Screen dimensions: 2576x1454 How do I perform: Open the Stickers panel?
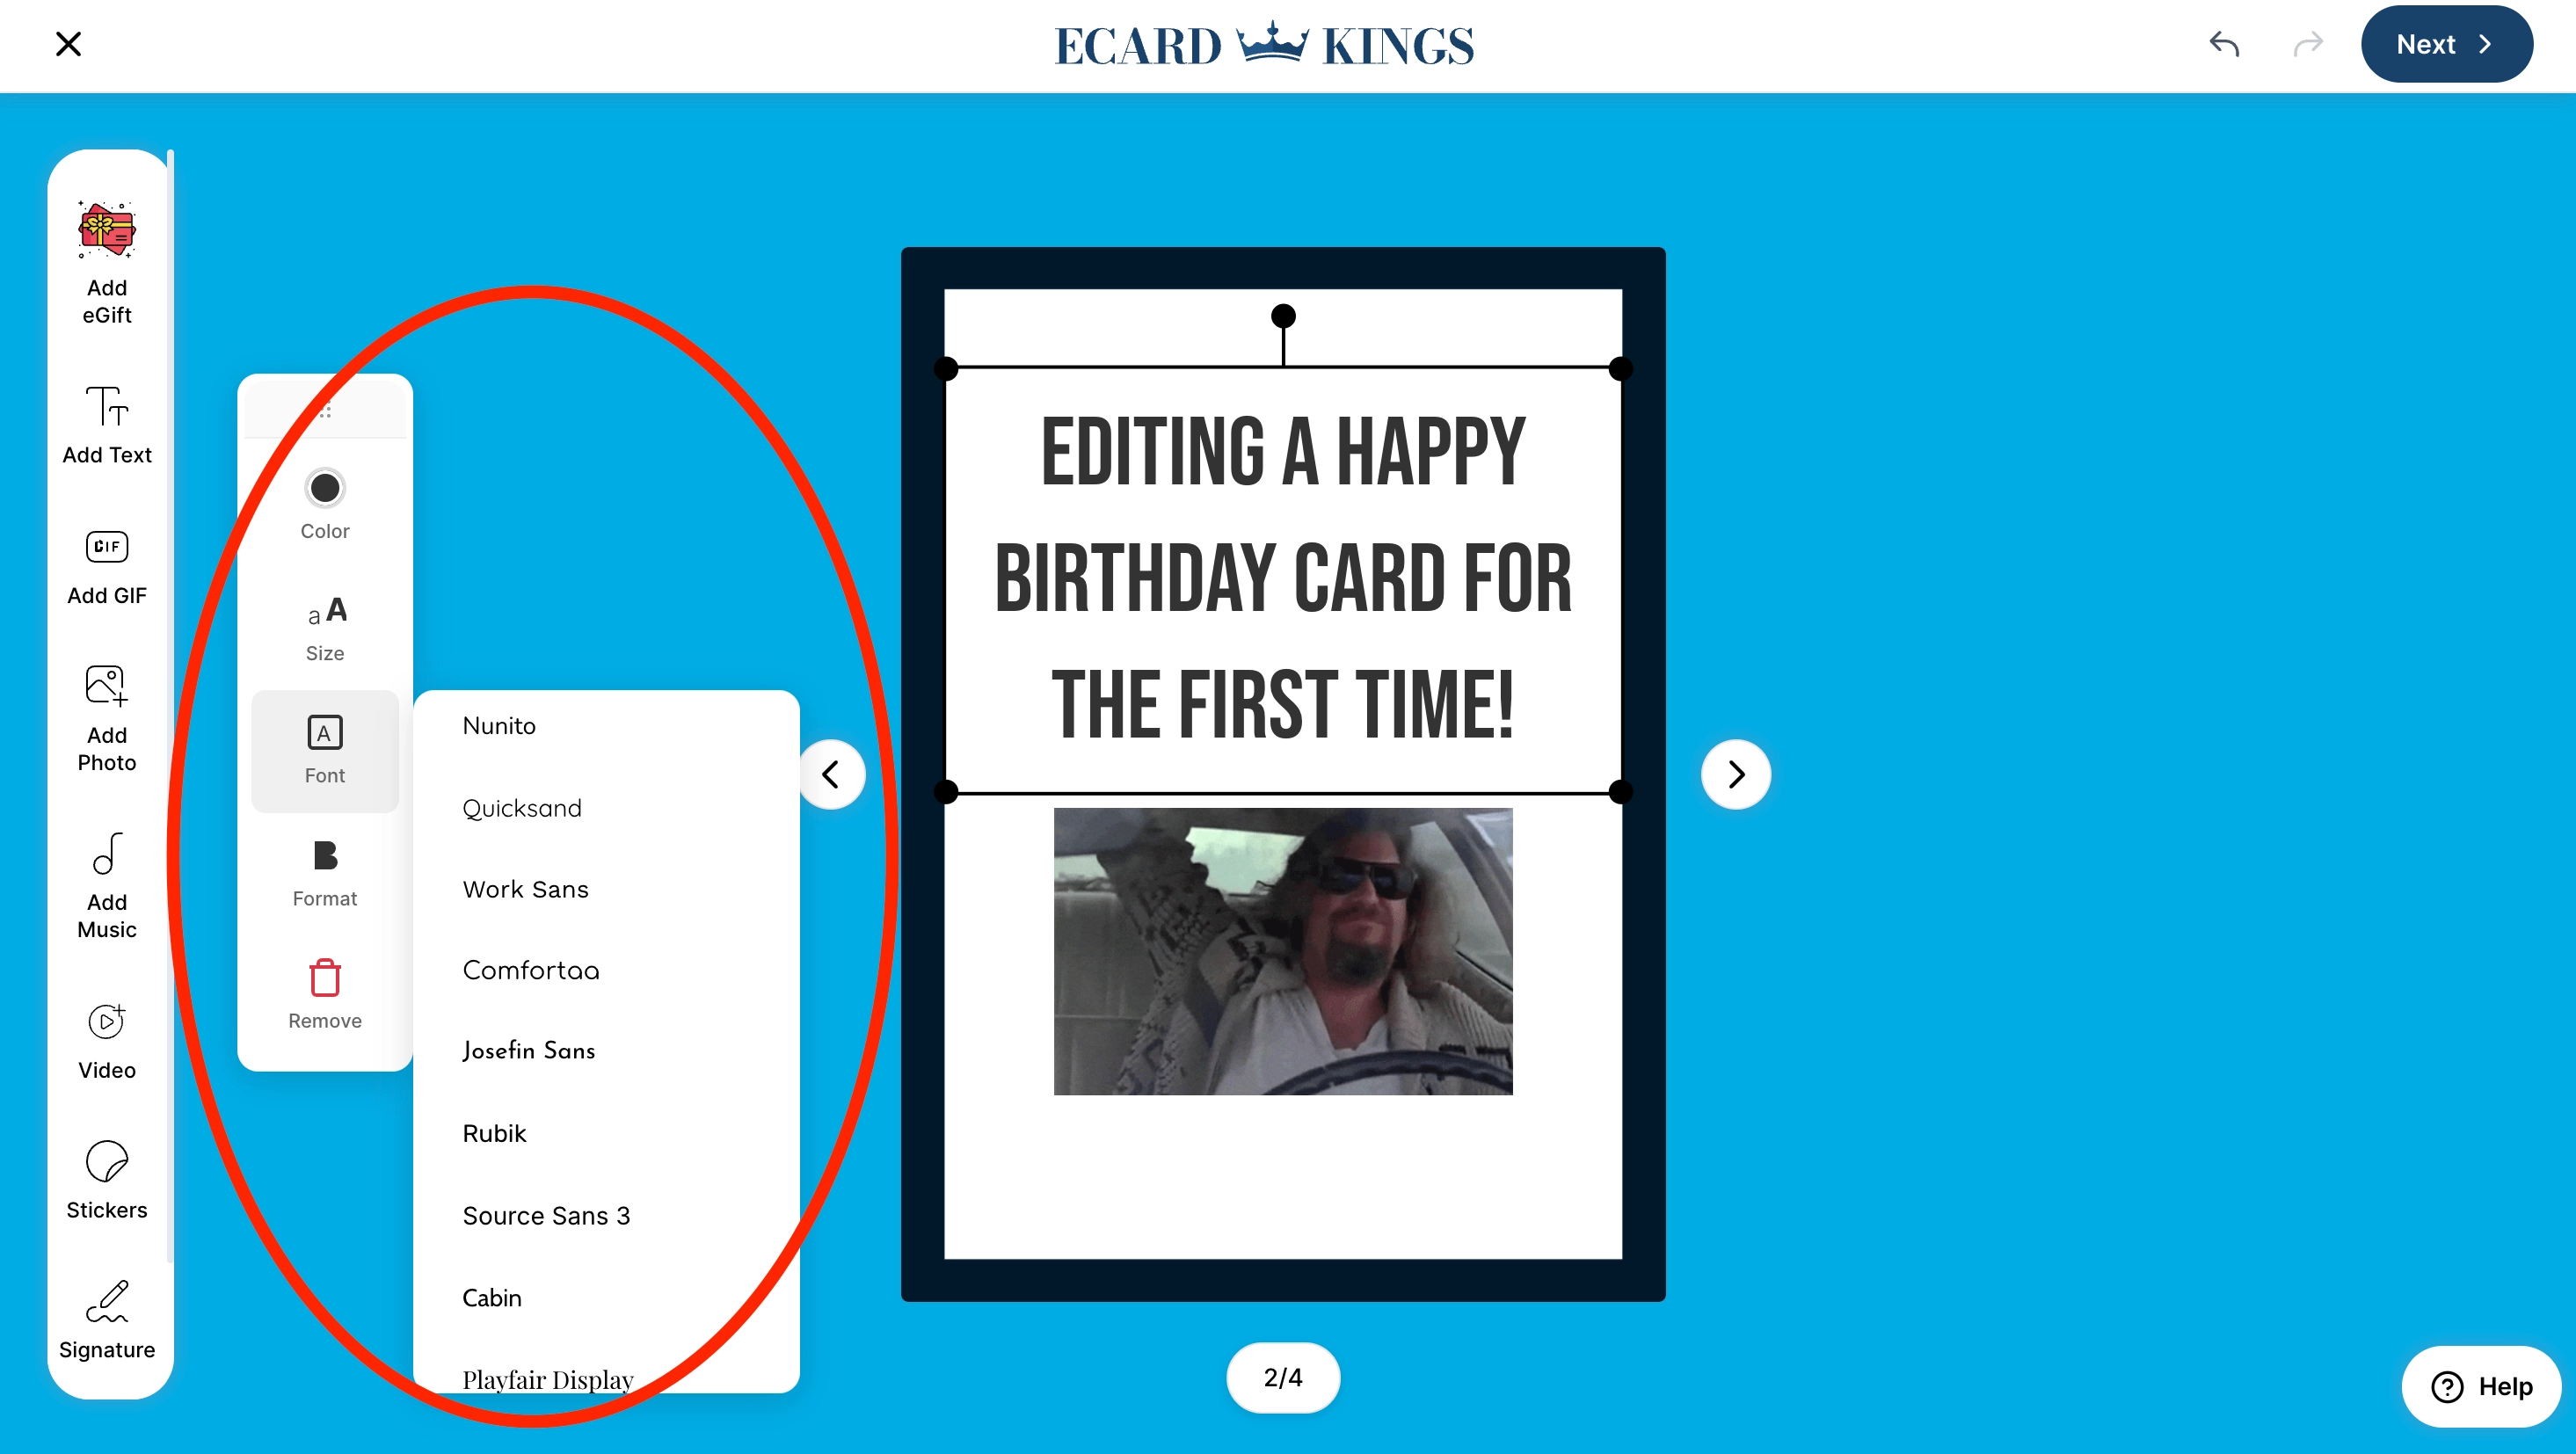(x=107, y=1181)
